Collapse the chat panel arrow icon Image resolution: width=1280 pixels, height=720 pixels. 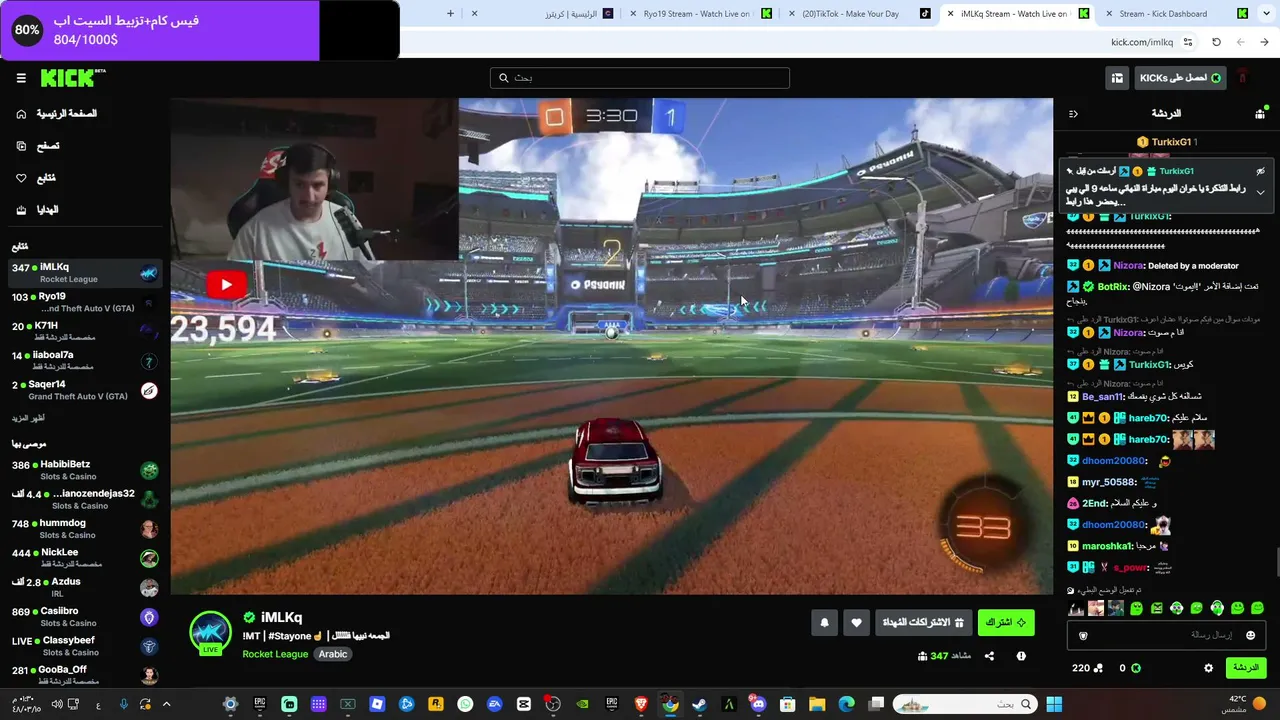point(1073,114)
